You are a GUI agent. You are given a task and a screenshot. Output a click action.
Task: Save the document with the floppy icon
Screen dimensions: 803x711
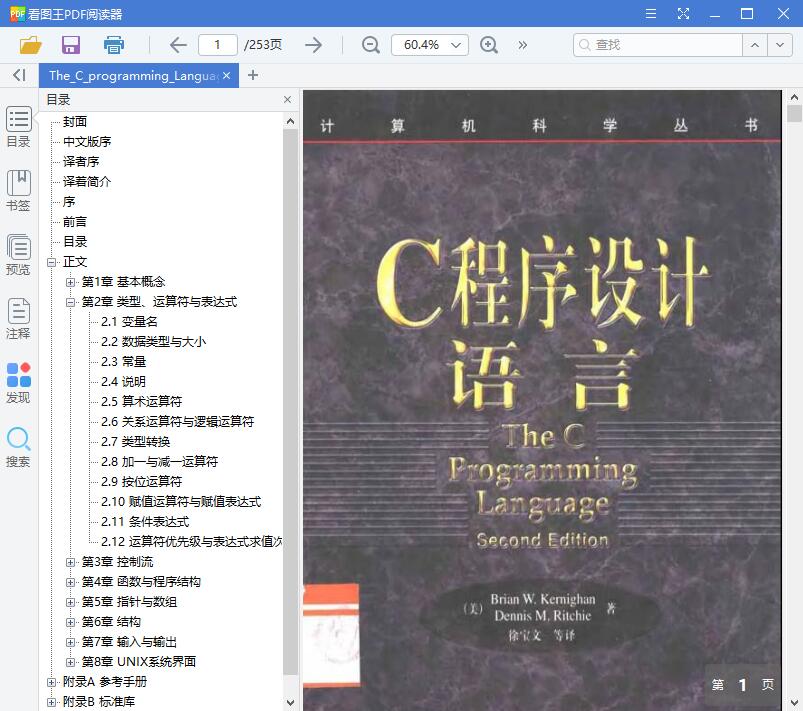71,45
